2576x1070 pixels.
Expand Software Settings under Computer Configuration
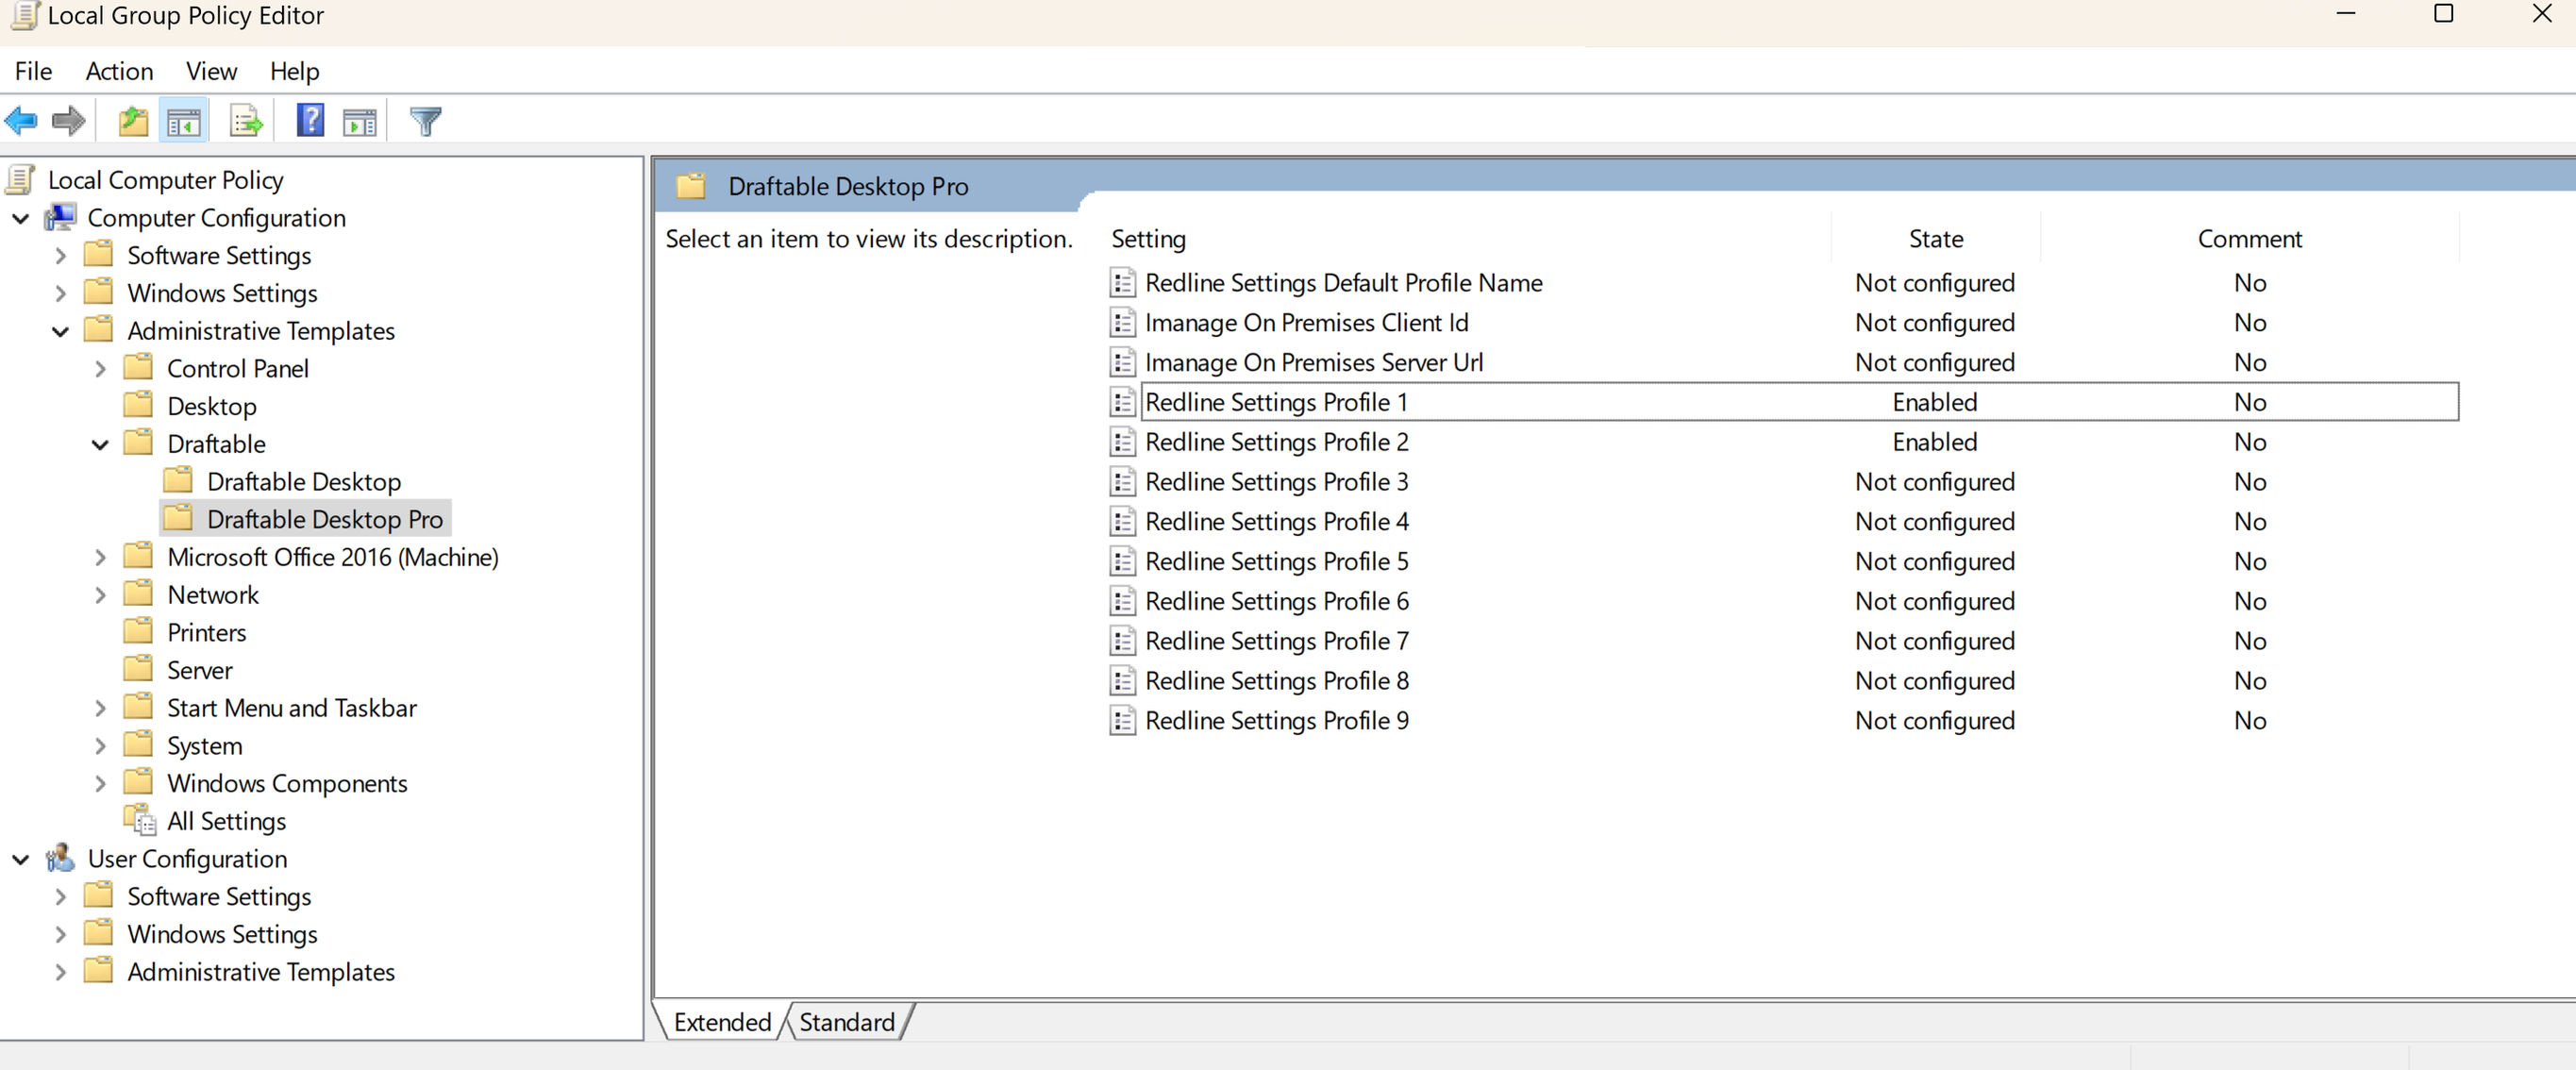pyautogui.click(x=61, y=256)
